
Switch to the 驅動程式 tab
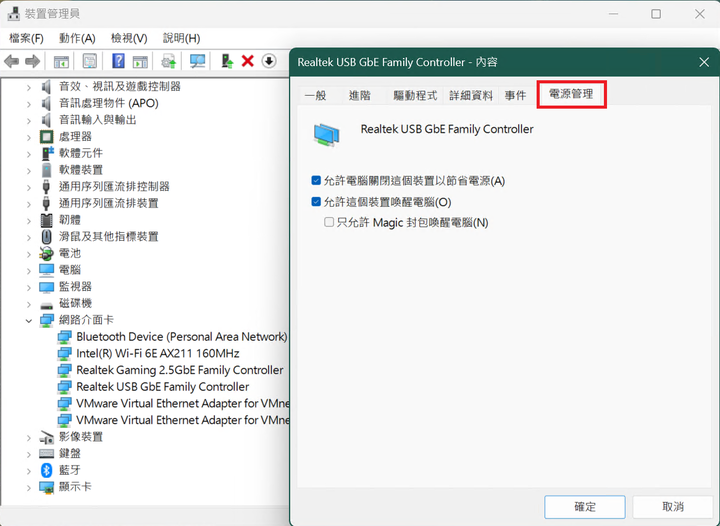click(415, 95)
